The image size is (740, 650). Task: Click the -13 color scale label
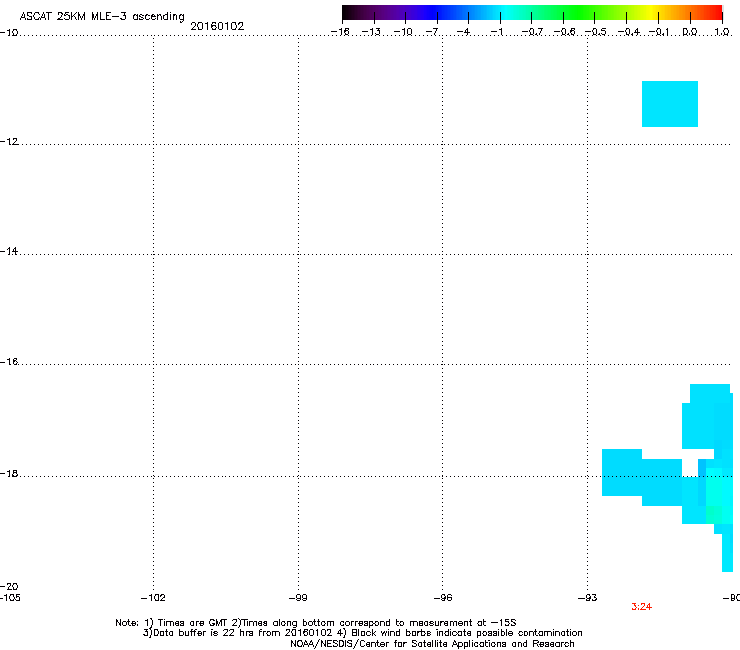click(371, 32)
